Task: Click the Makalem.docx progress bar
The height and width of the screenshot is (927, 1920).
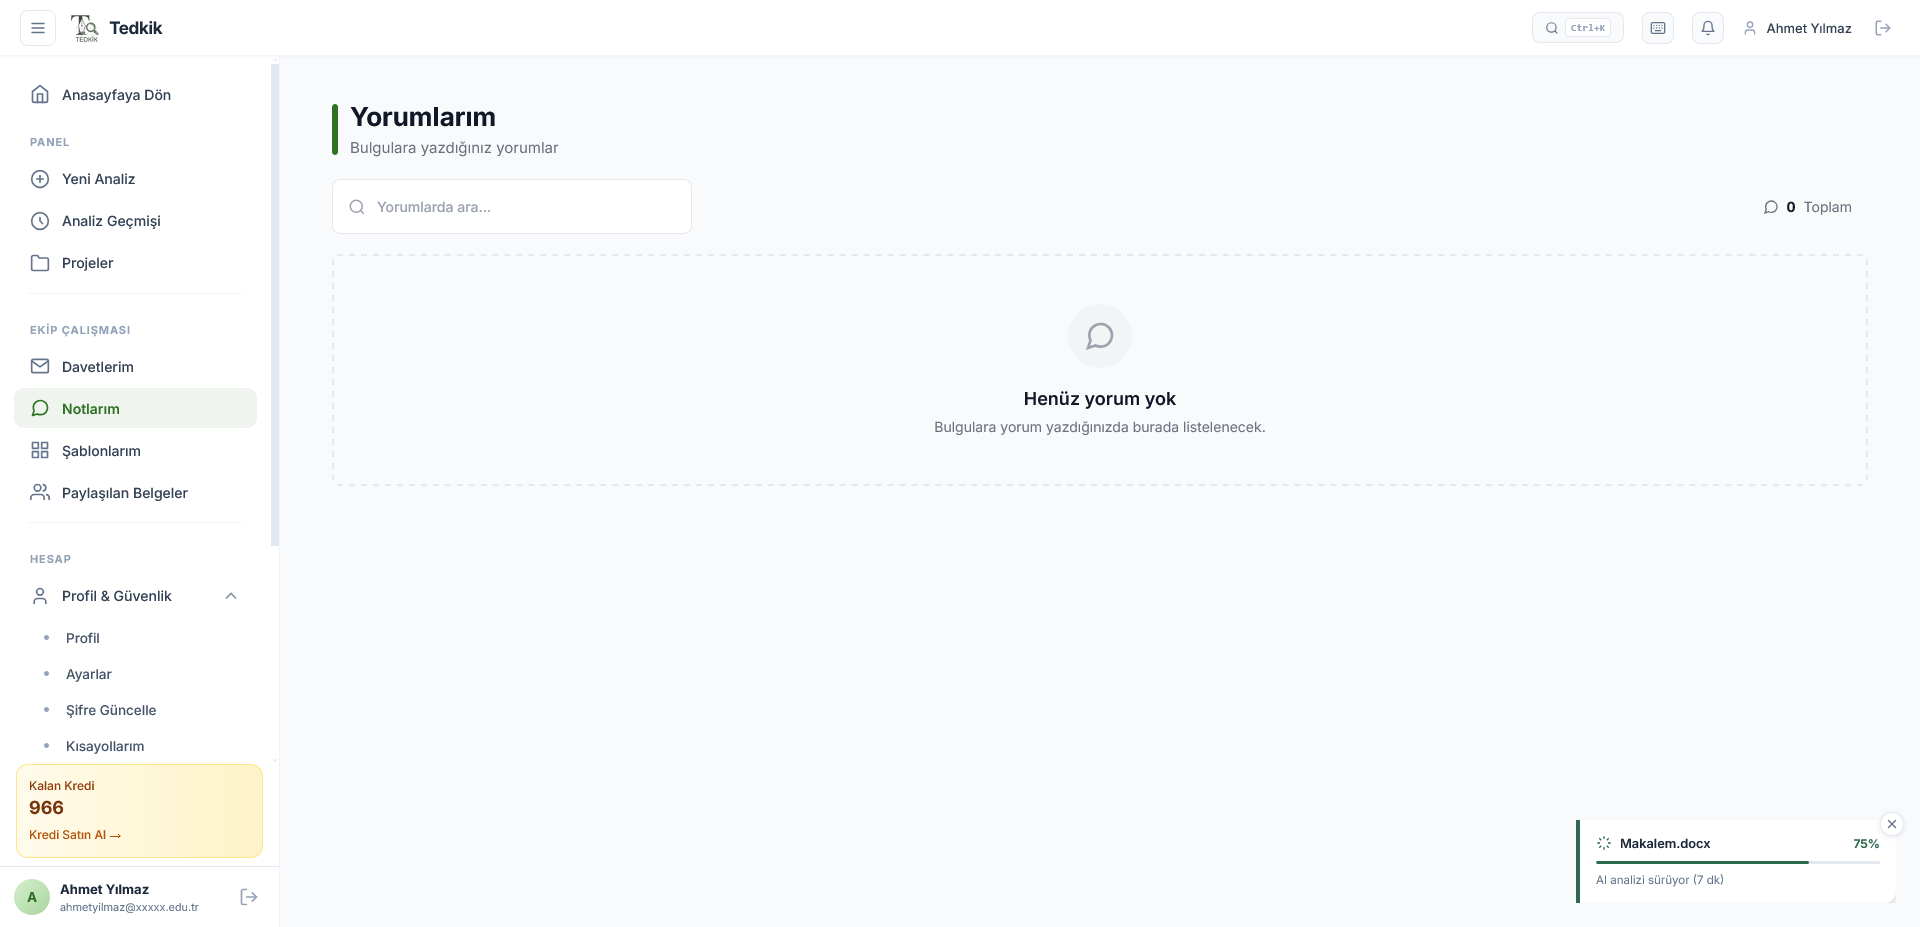Action: pos(1738,862)
